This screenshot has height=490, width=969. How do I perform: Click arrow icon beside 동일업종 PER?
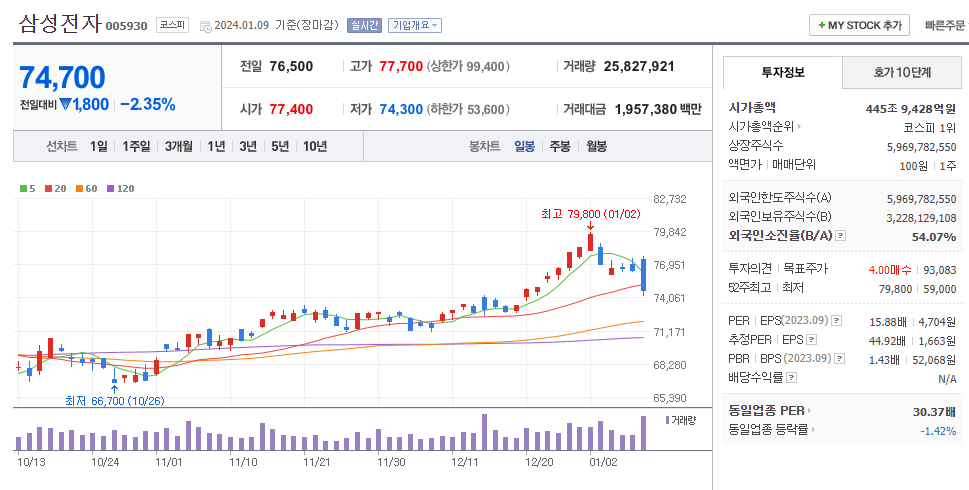click(x=809, y=411)
